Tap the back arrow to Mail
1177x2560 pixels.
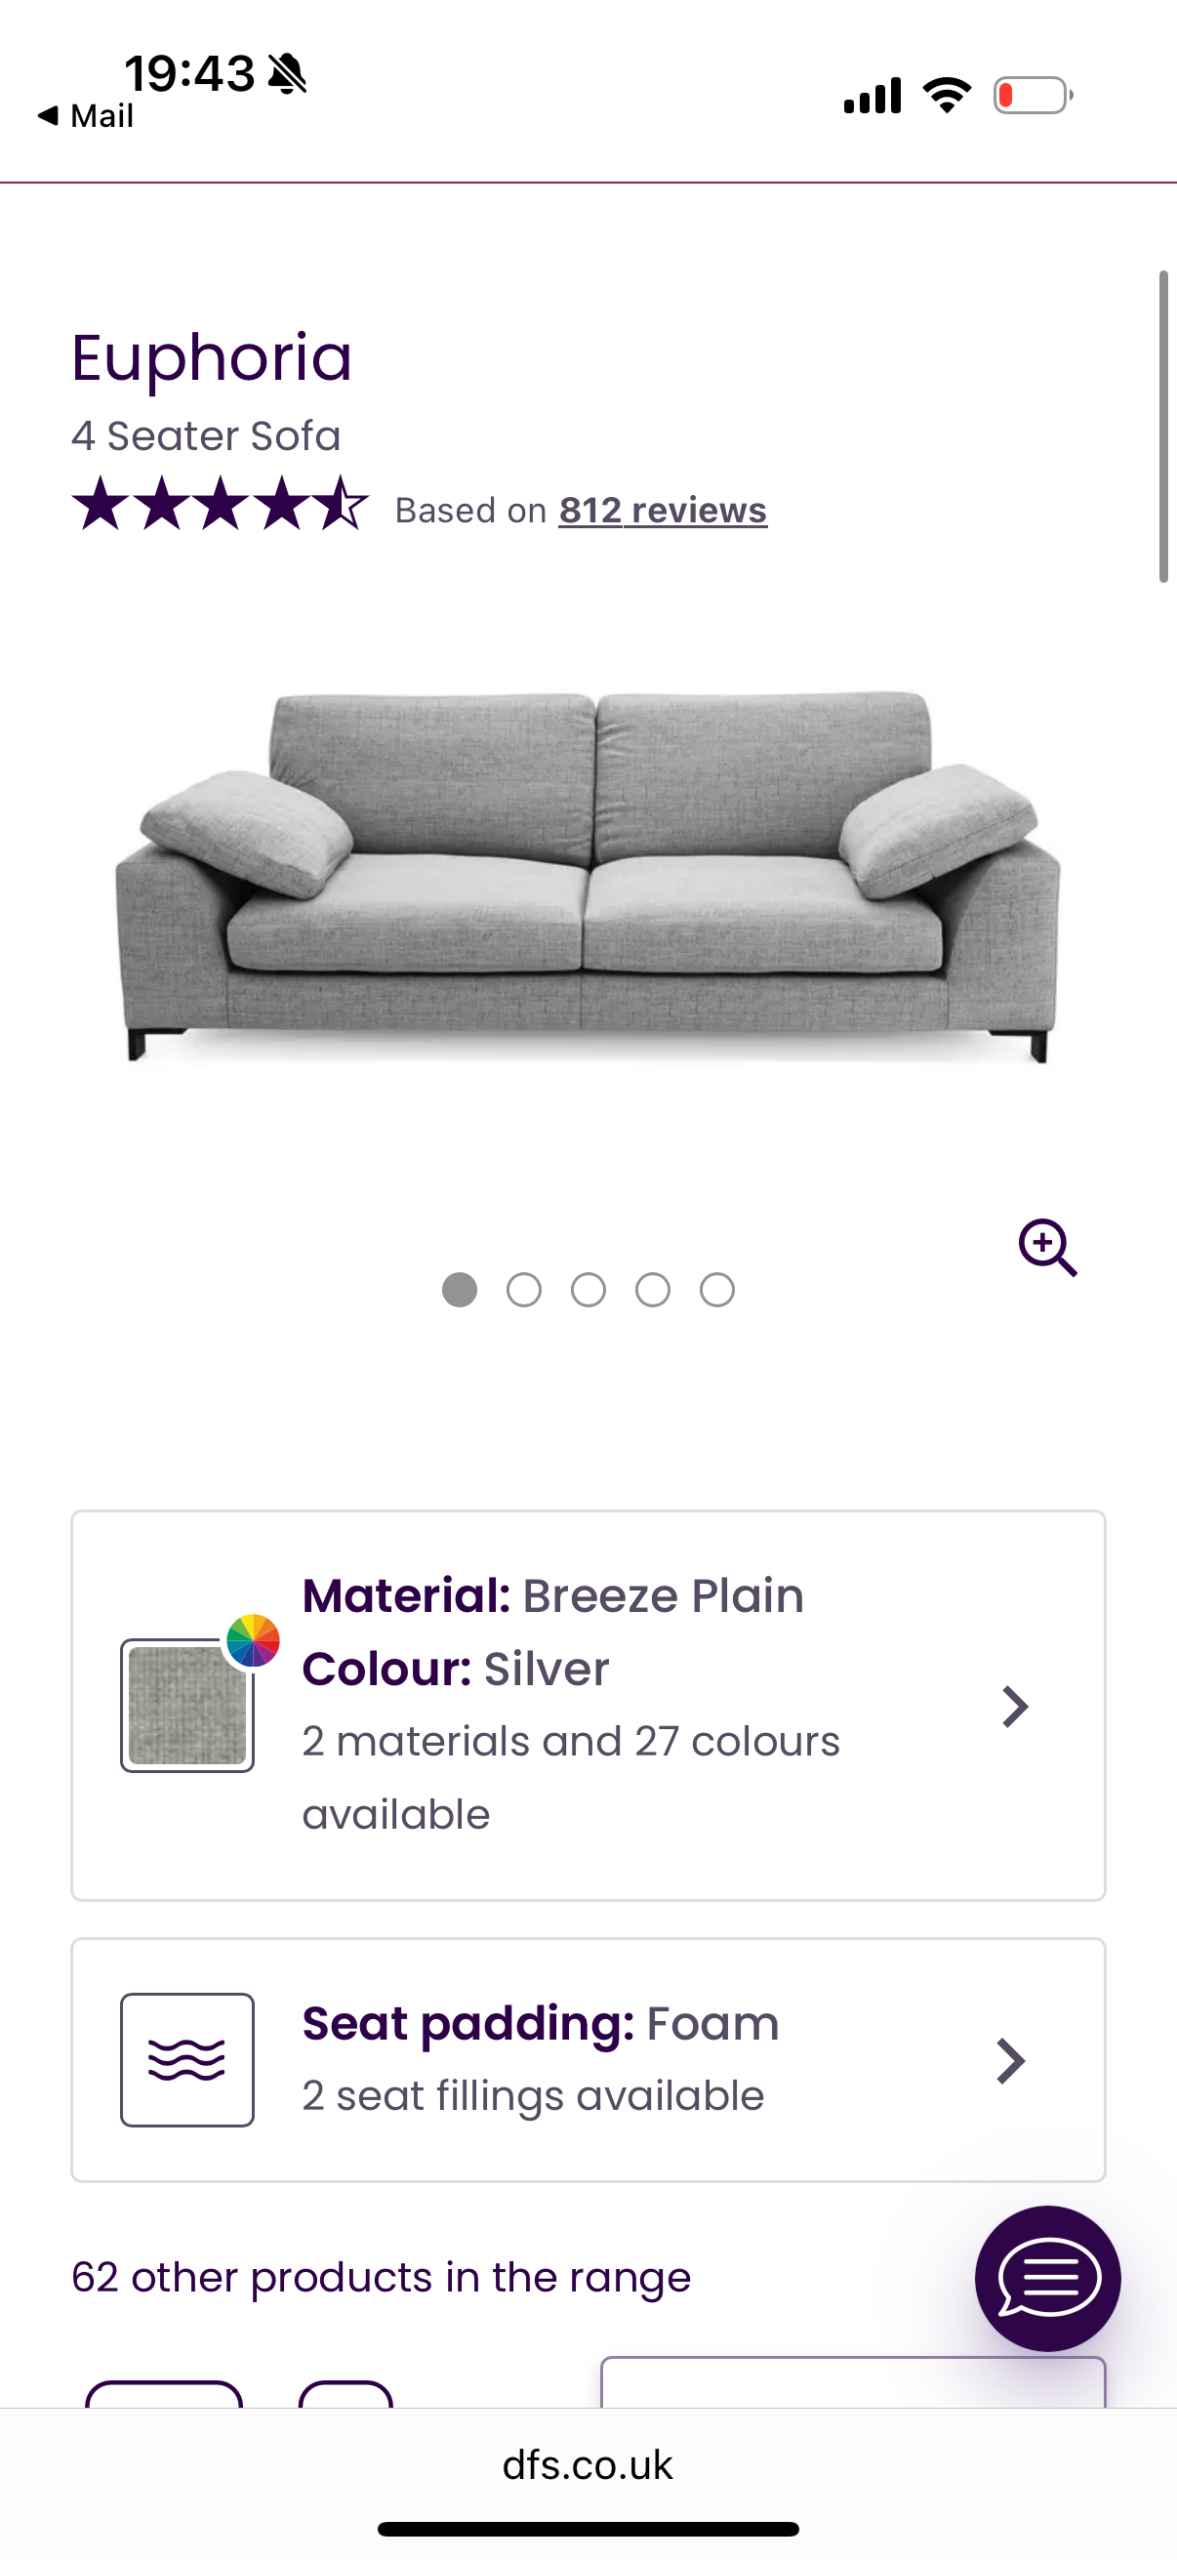[48, 116]
